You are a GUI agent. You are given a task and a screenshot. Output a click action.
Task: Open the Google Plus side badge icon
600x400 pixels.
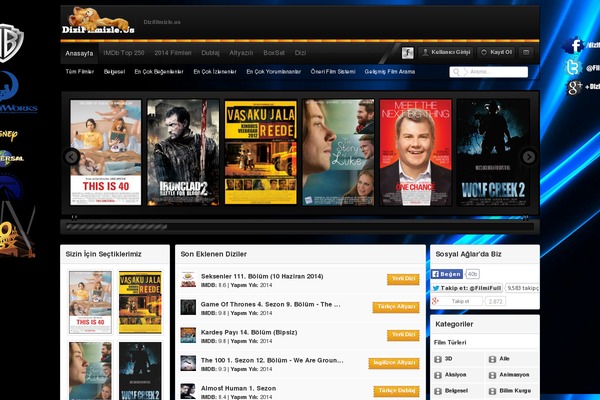(575, 87)
